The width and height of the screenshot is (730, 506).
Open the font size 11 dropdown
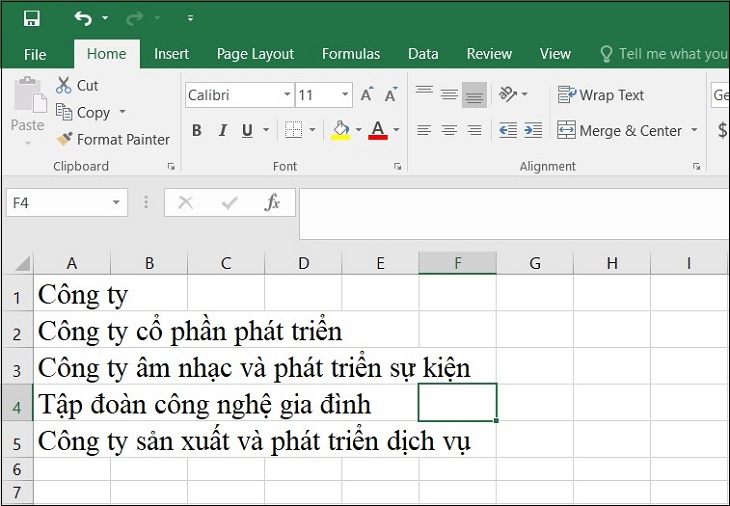click(x=345, y=94)
